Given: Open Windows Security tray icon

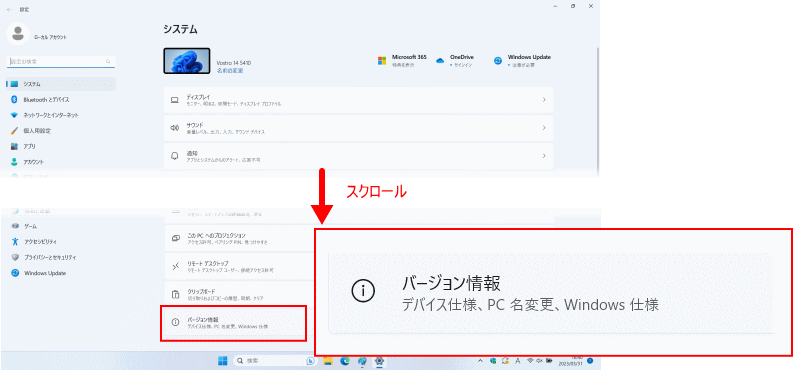Looking at the screenshot, I should tap(493, 361).
